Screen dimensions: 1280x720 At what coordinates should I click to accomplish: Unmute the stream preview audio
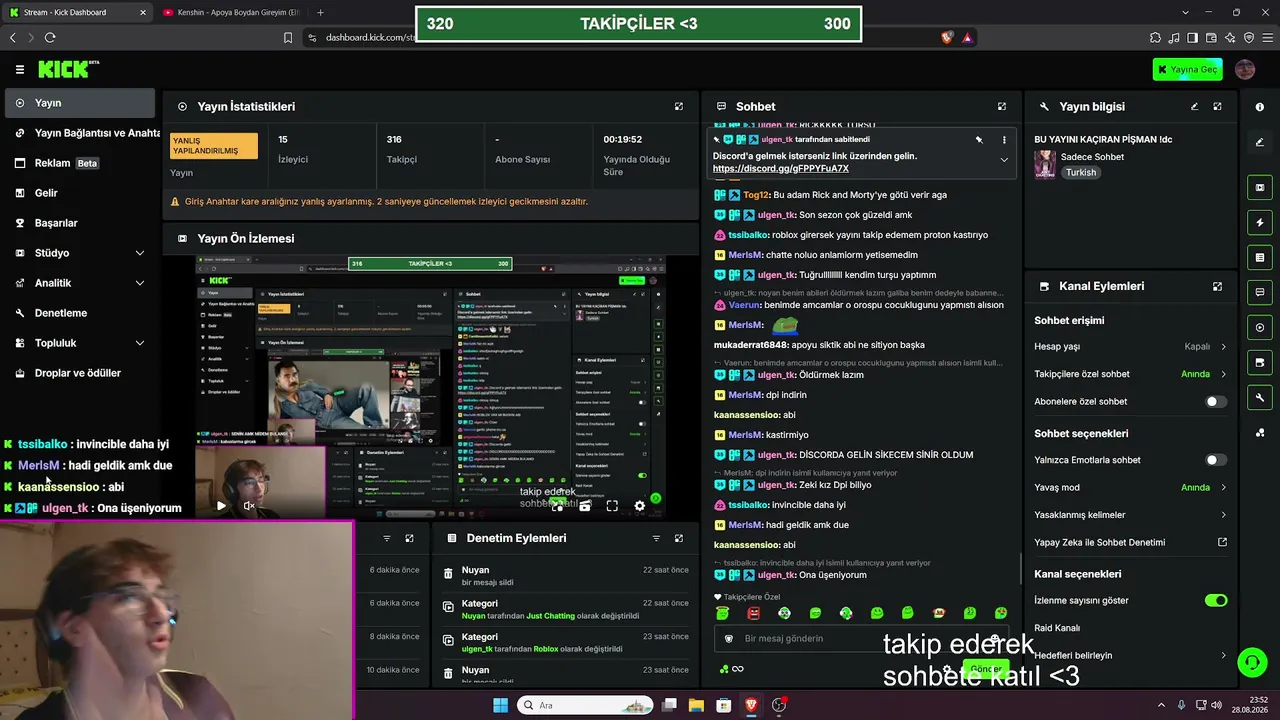249,506
